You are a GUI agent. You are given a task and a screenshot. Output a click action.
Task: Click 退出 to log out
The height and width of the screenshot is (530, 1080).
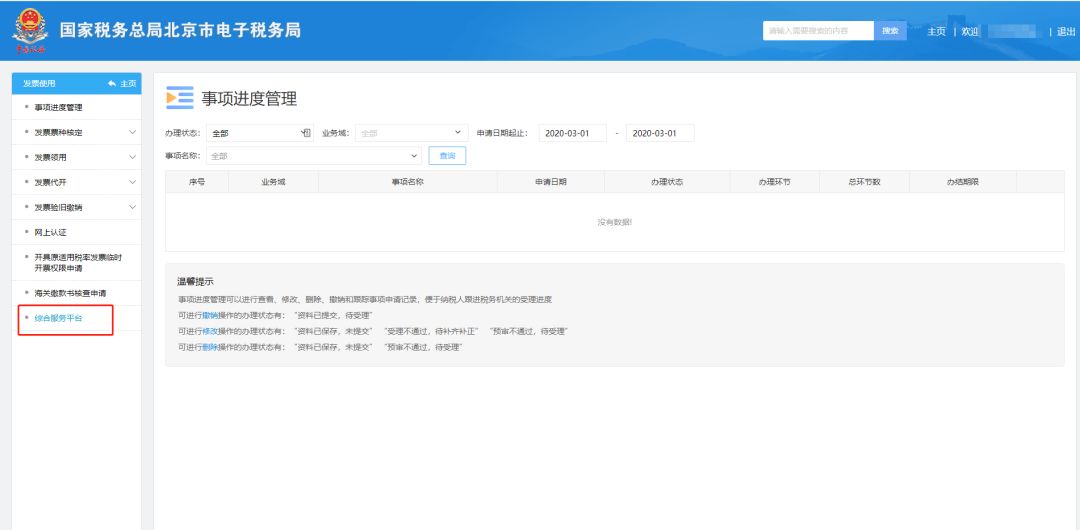tap(1066, 32)
